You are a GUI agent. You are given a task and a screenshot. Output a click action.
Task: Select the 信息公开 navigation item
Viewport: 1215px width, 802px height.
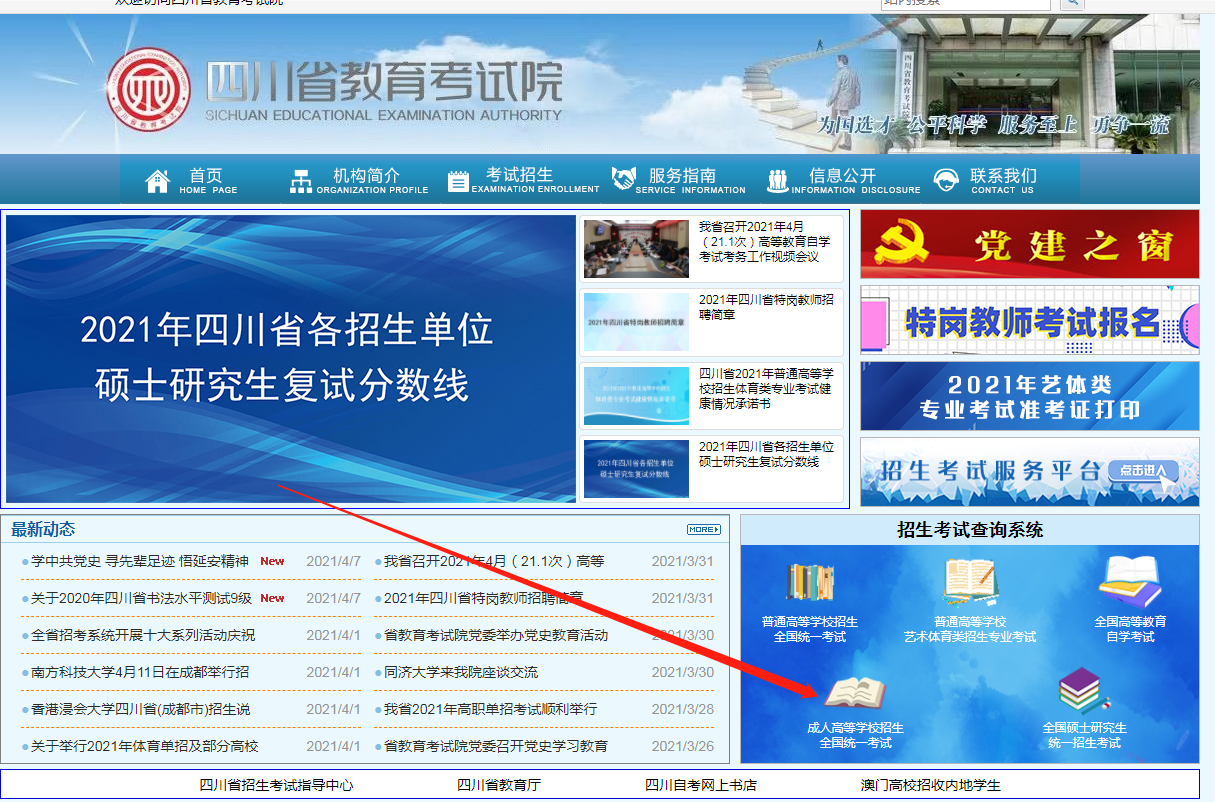[843, 181]
